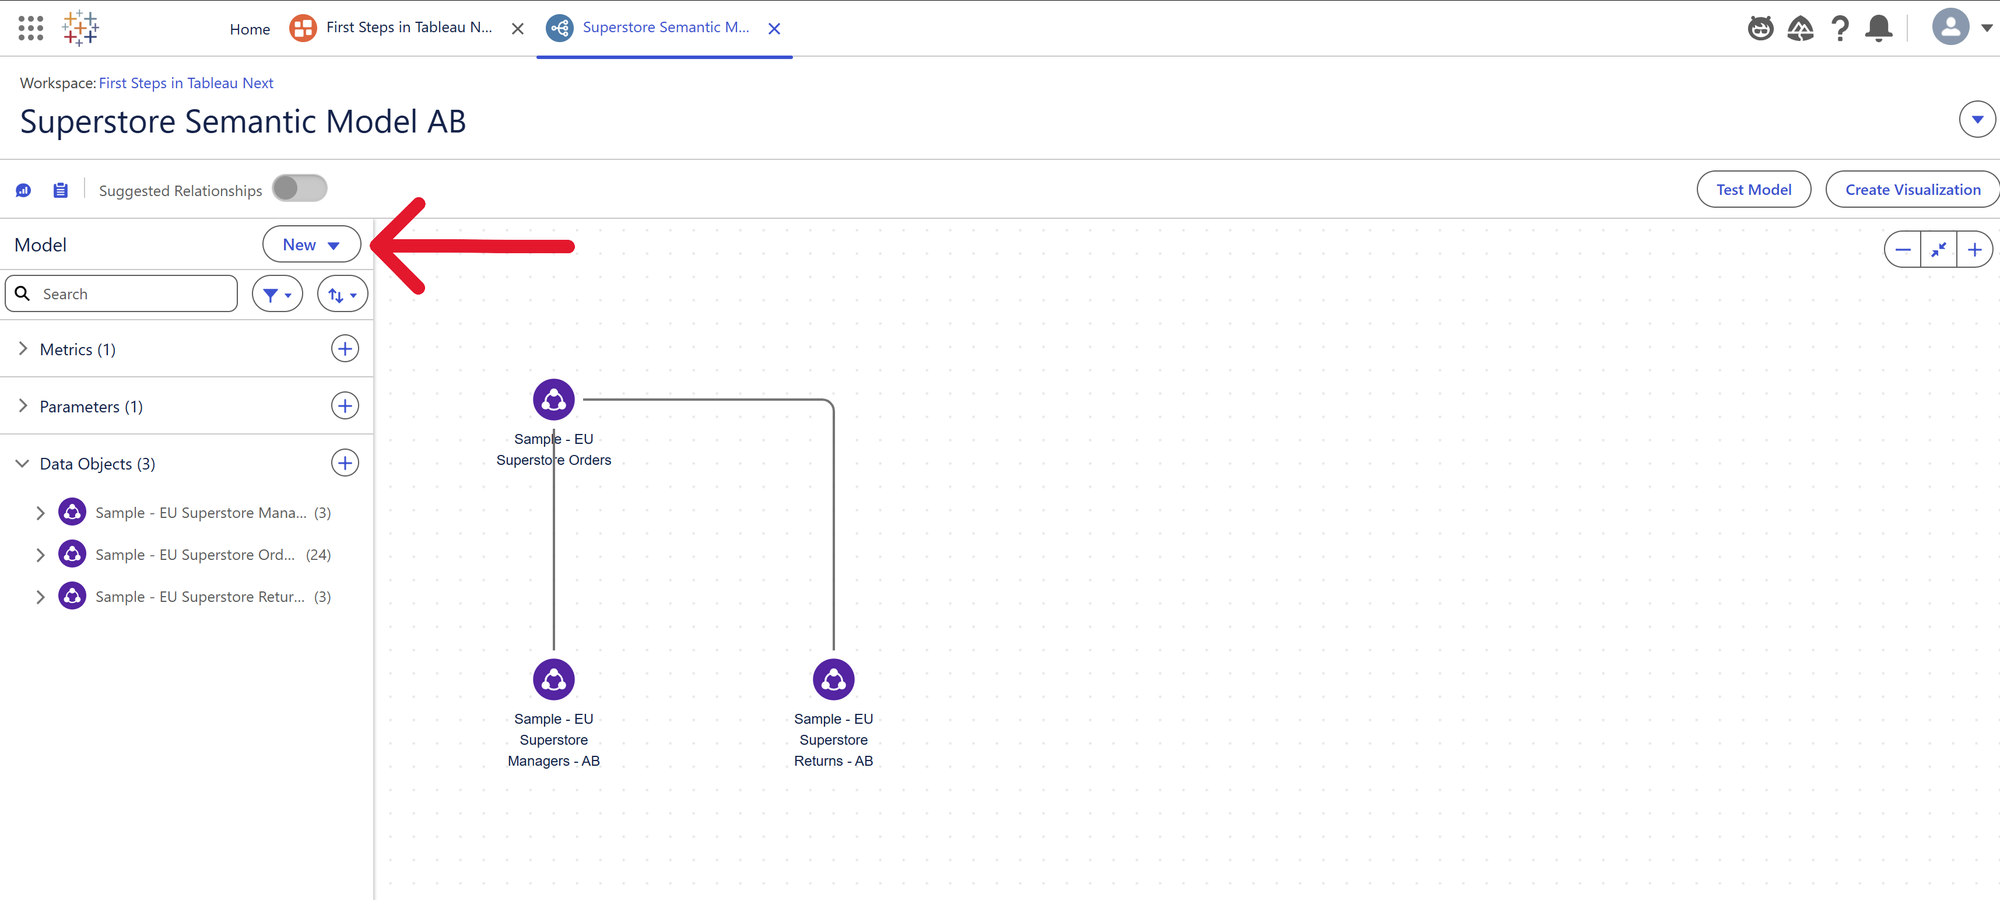2000x900 pixels.
Task: Click the Metrics (1) label
Action: click(78, 349)
